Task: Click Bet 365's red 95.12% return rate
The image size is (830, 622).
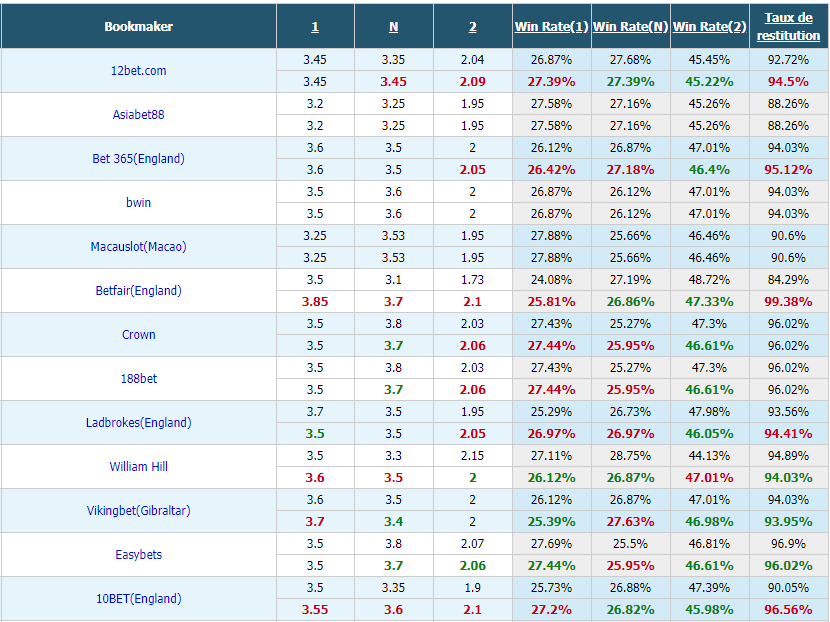Action: point(789,169)
